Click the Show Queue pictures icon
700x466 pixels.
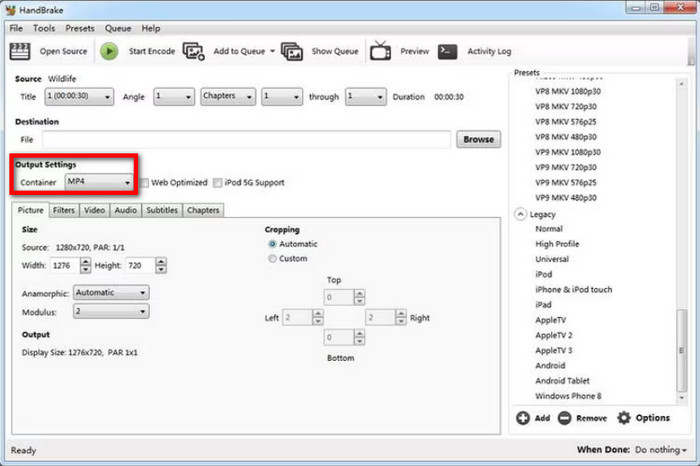(x=292, y=51)
